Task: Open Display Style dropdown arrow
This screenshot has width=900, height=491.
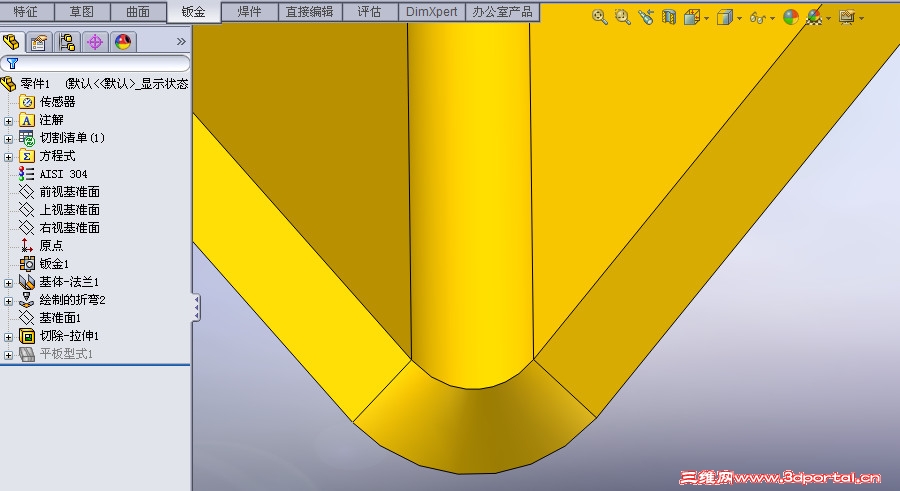Action: pyautogui.click(x=739, y=19)
